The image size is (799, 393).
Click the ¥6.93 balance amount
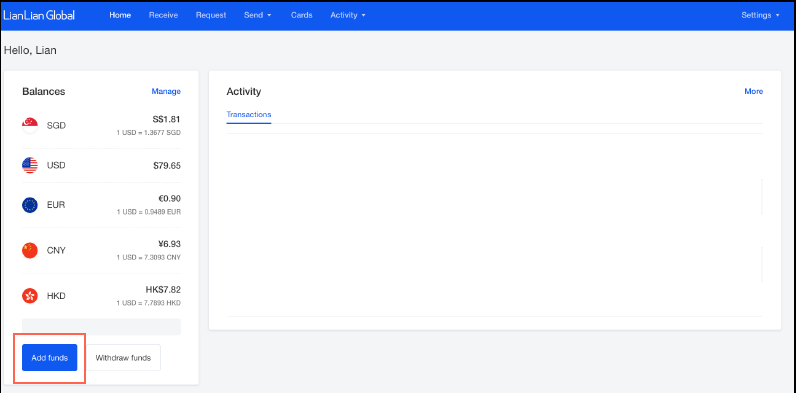click(169, 244)
